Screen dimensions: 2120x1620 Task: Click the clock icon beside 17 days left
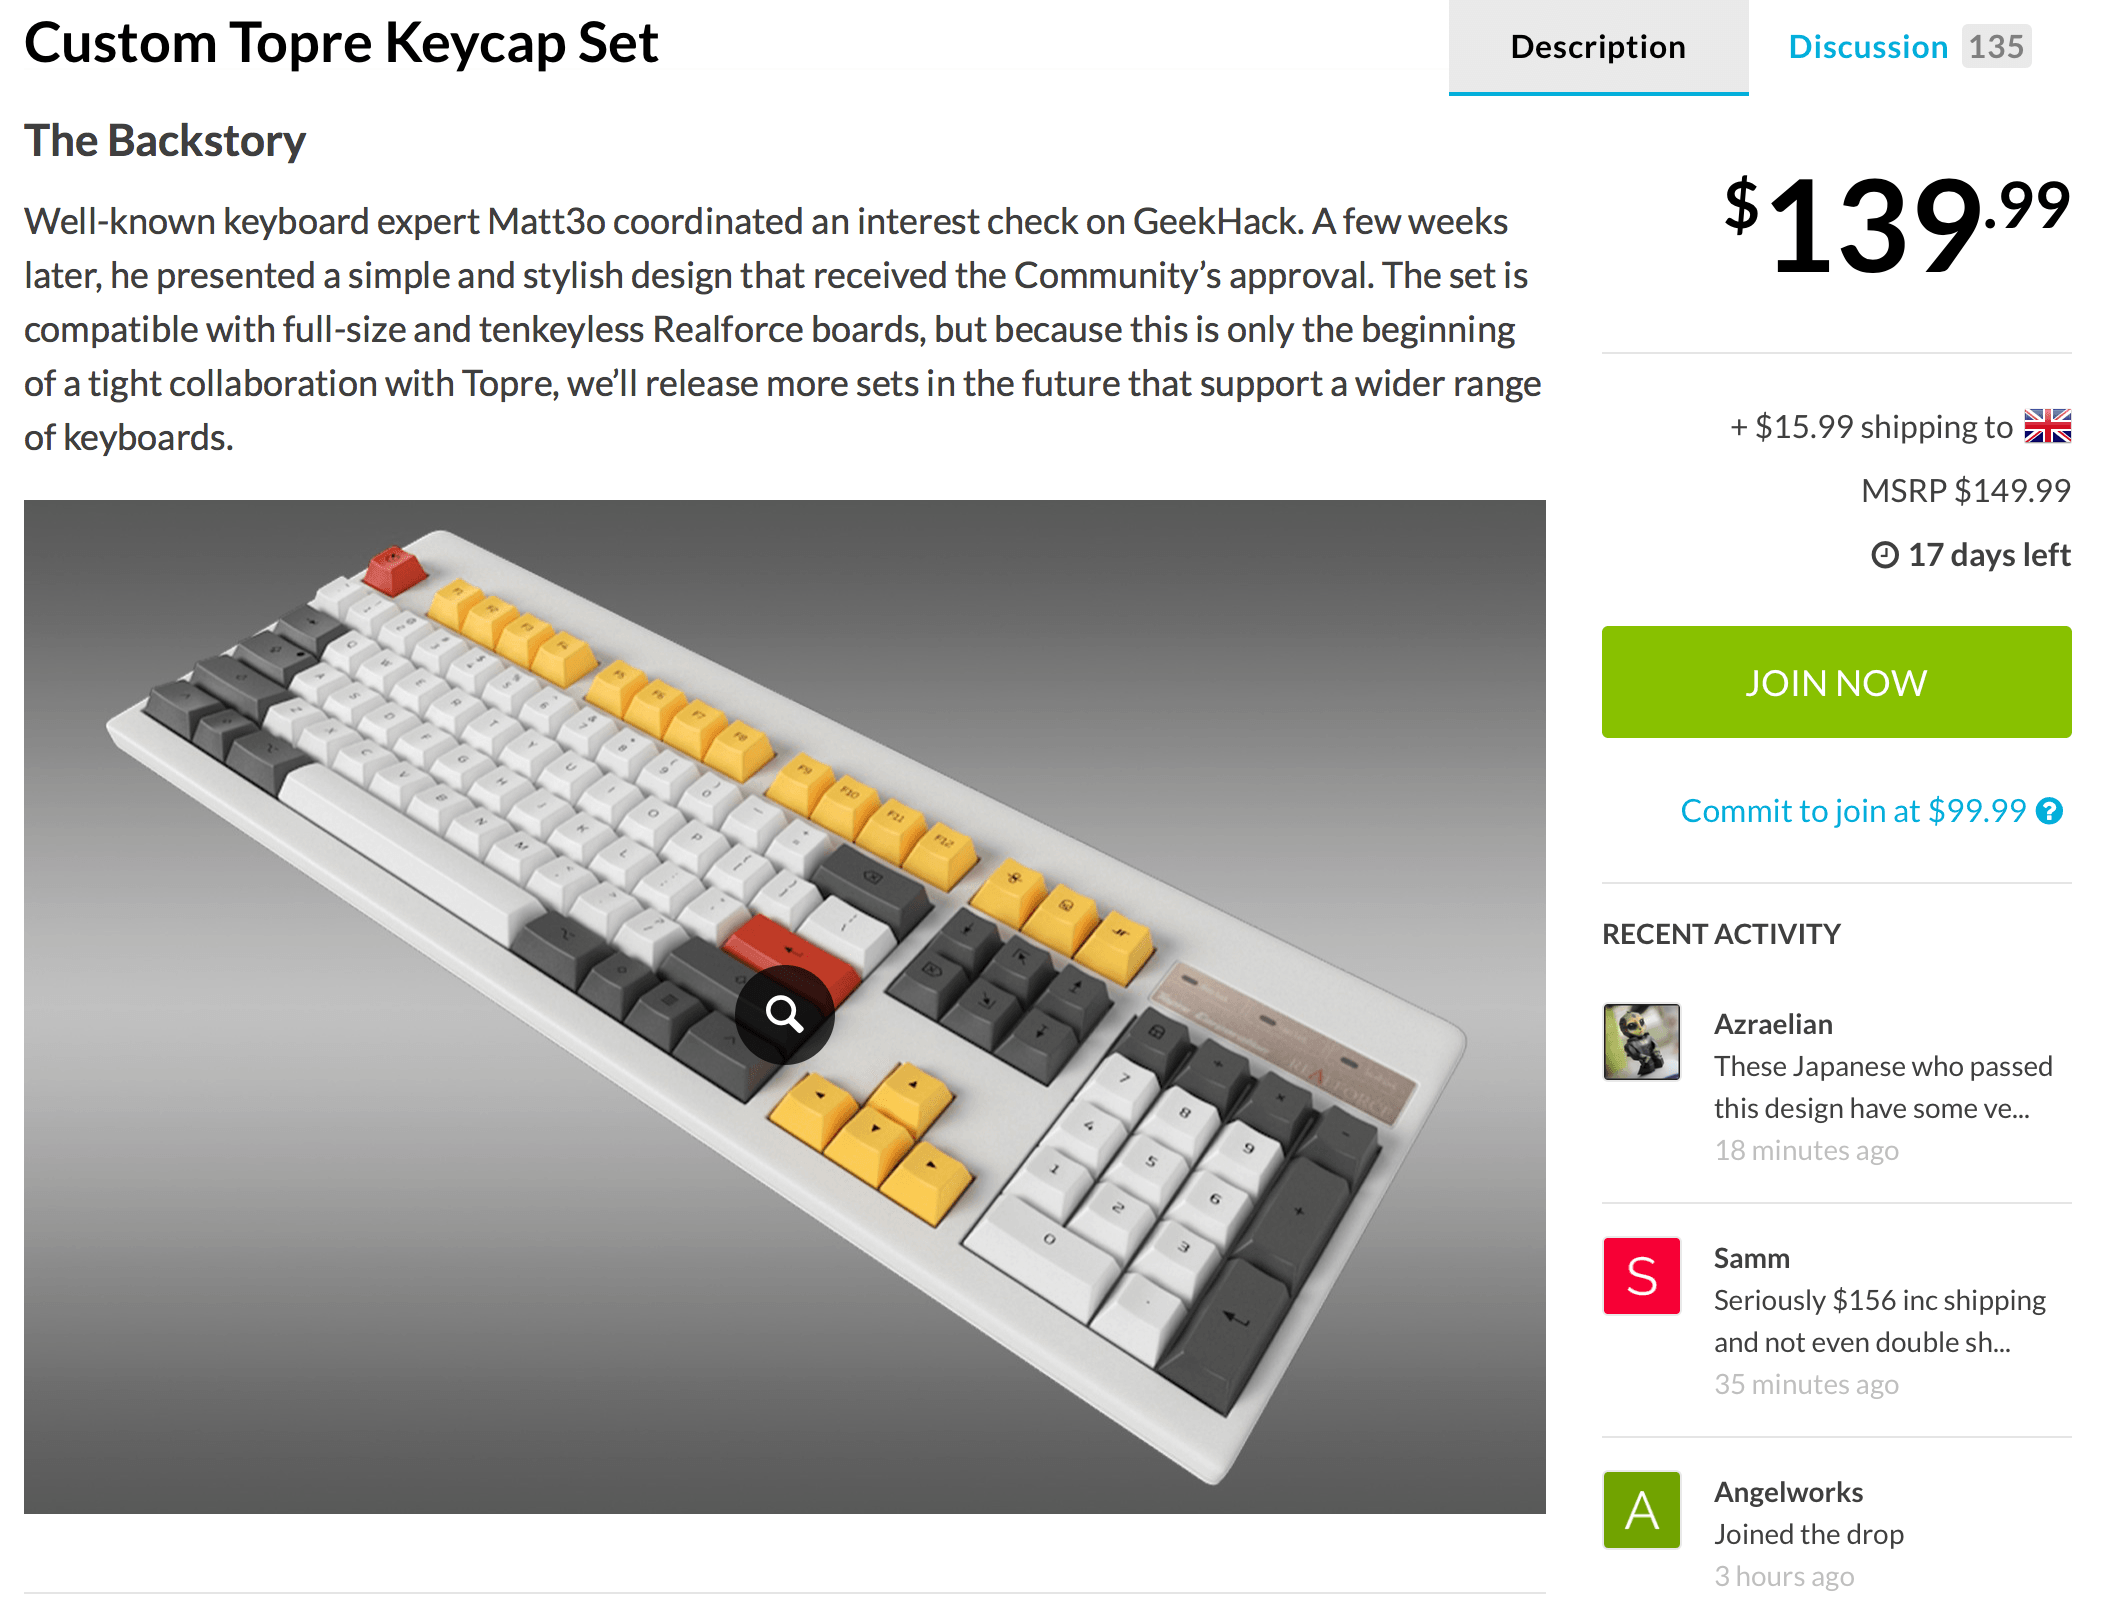point(1885,555)
